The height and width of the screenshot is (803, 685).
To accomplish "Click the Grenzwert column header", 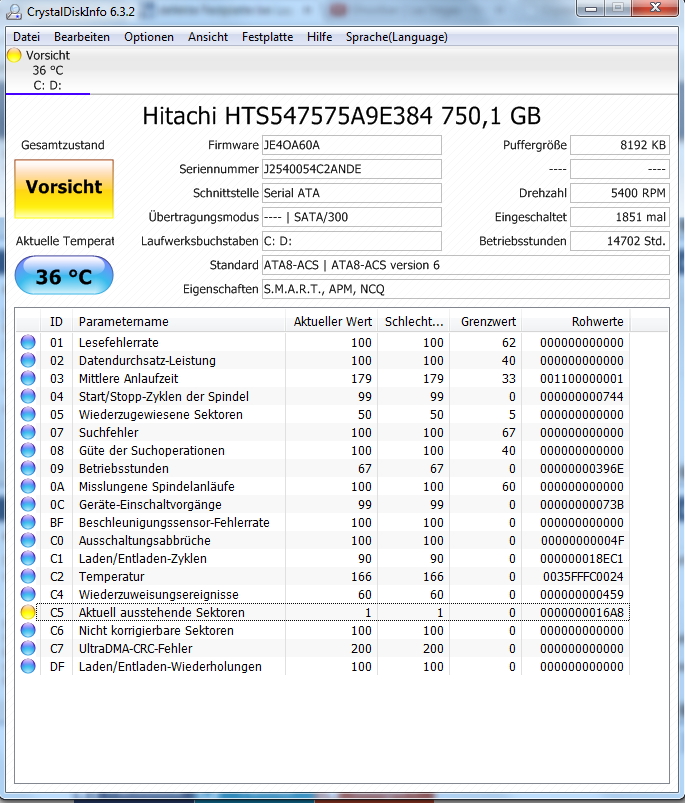I will 486,322.
